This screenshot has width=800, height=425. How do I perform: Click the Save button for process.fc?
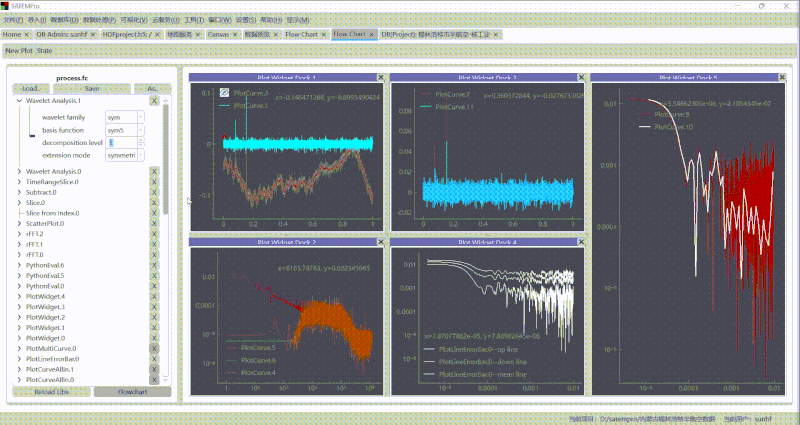91,88
